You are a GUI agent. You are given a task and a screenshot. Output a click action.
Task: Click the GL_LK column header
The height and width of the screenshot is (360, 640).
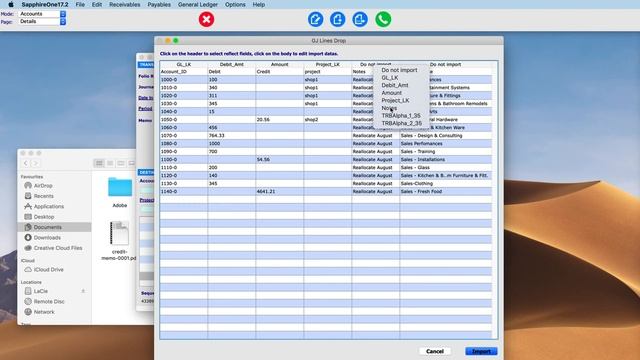click(x=184, y=64)
